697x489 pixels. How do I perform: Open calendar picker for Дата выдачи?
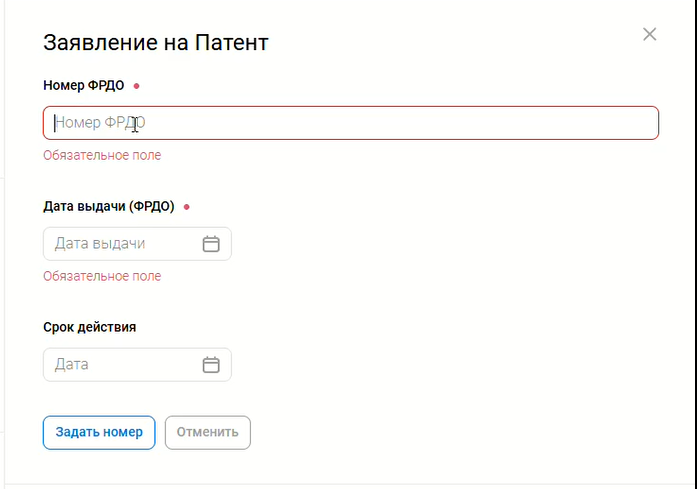tap(211, 244)
